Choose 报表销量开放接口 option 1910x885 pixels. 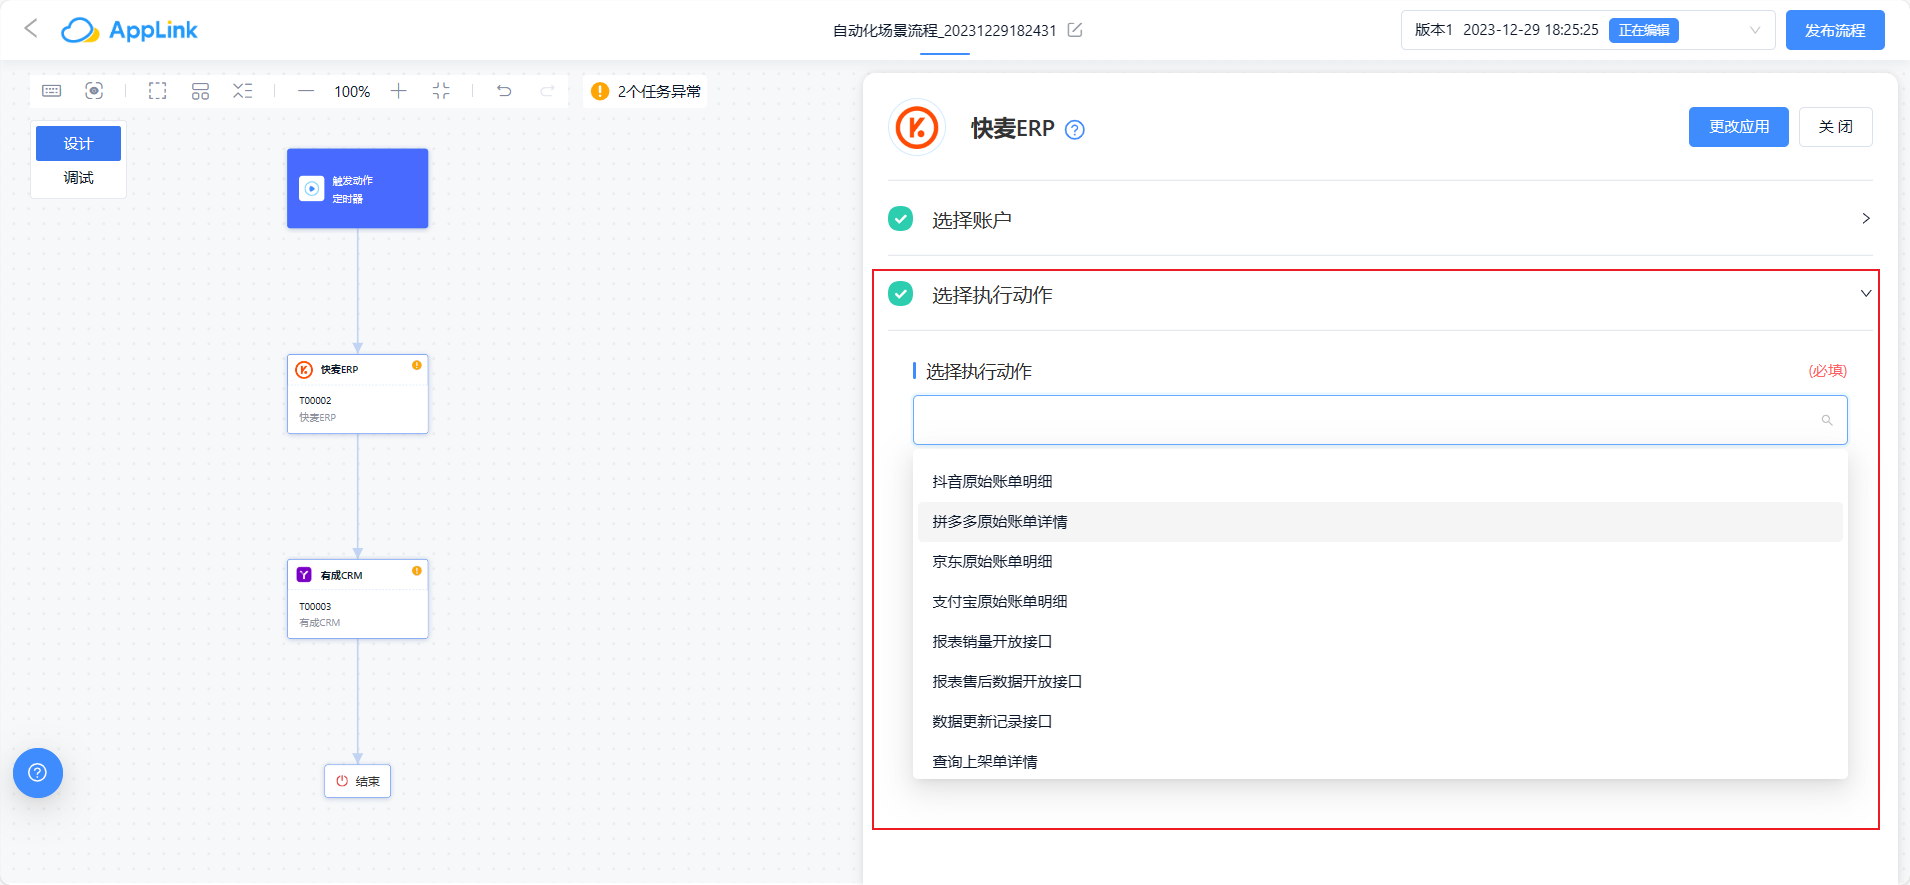1380,642
